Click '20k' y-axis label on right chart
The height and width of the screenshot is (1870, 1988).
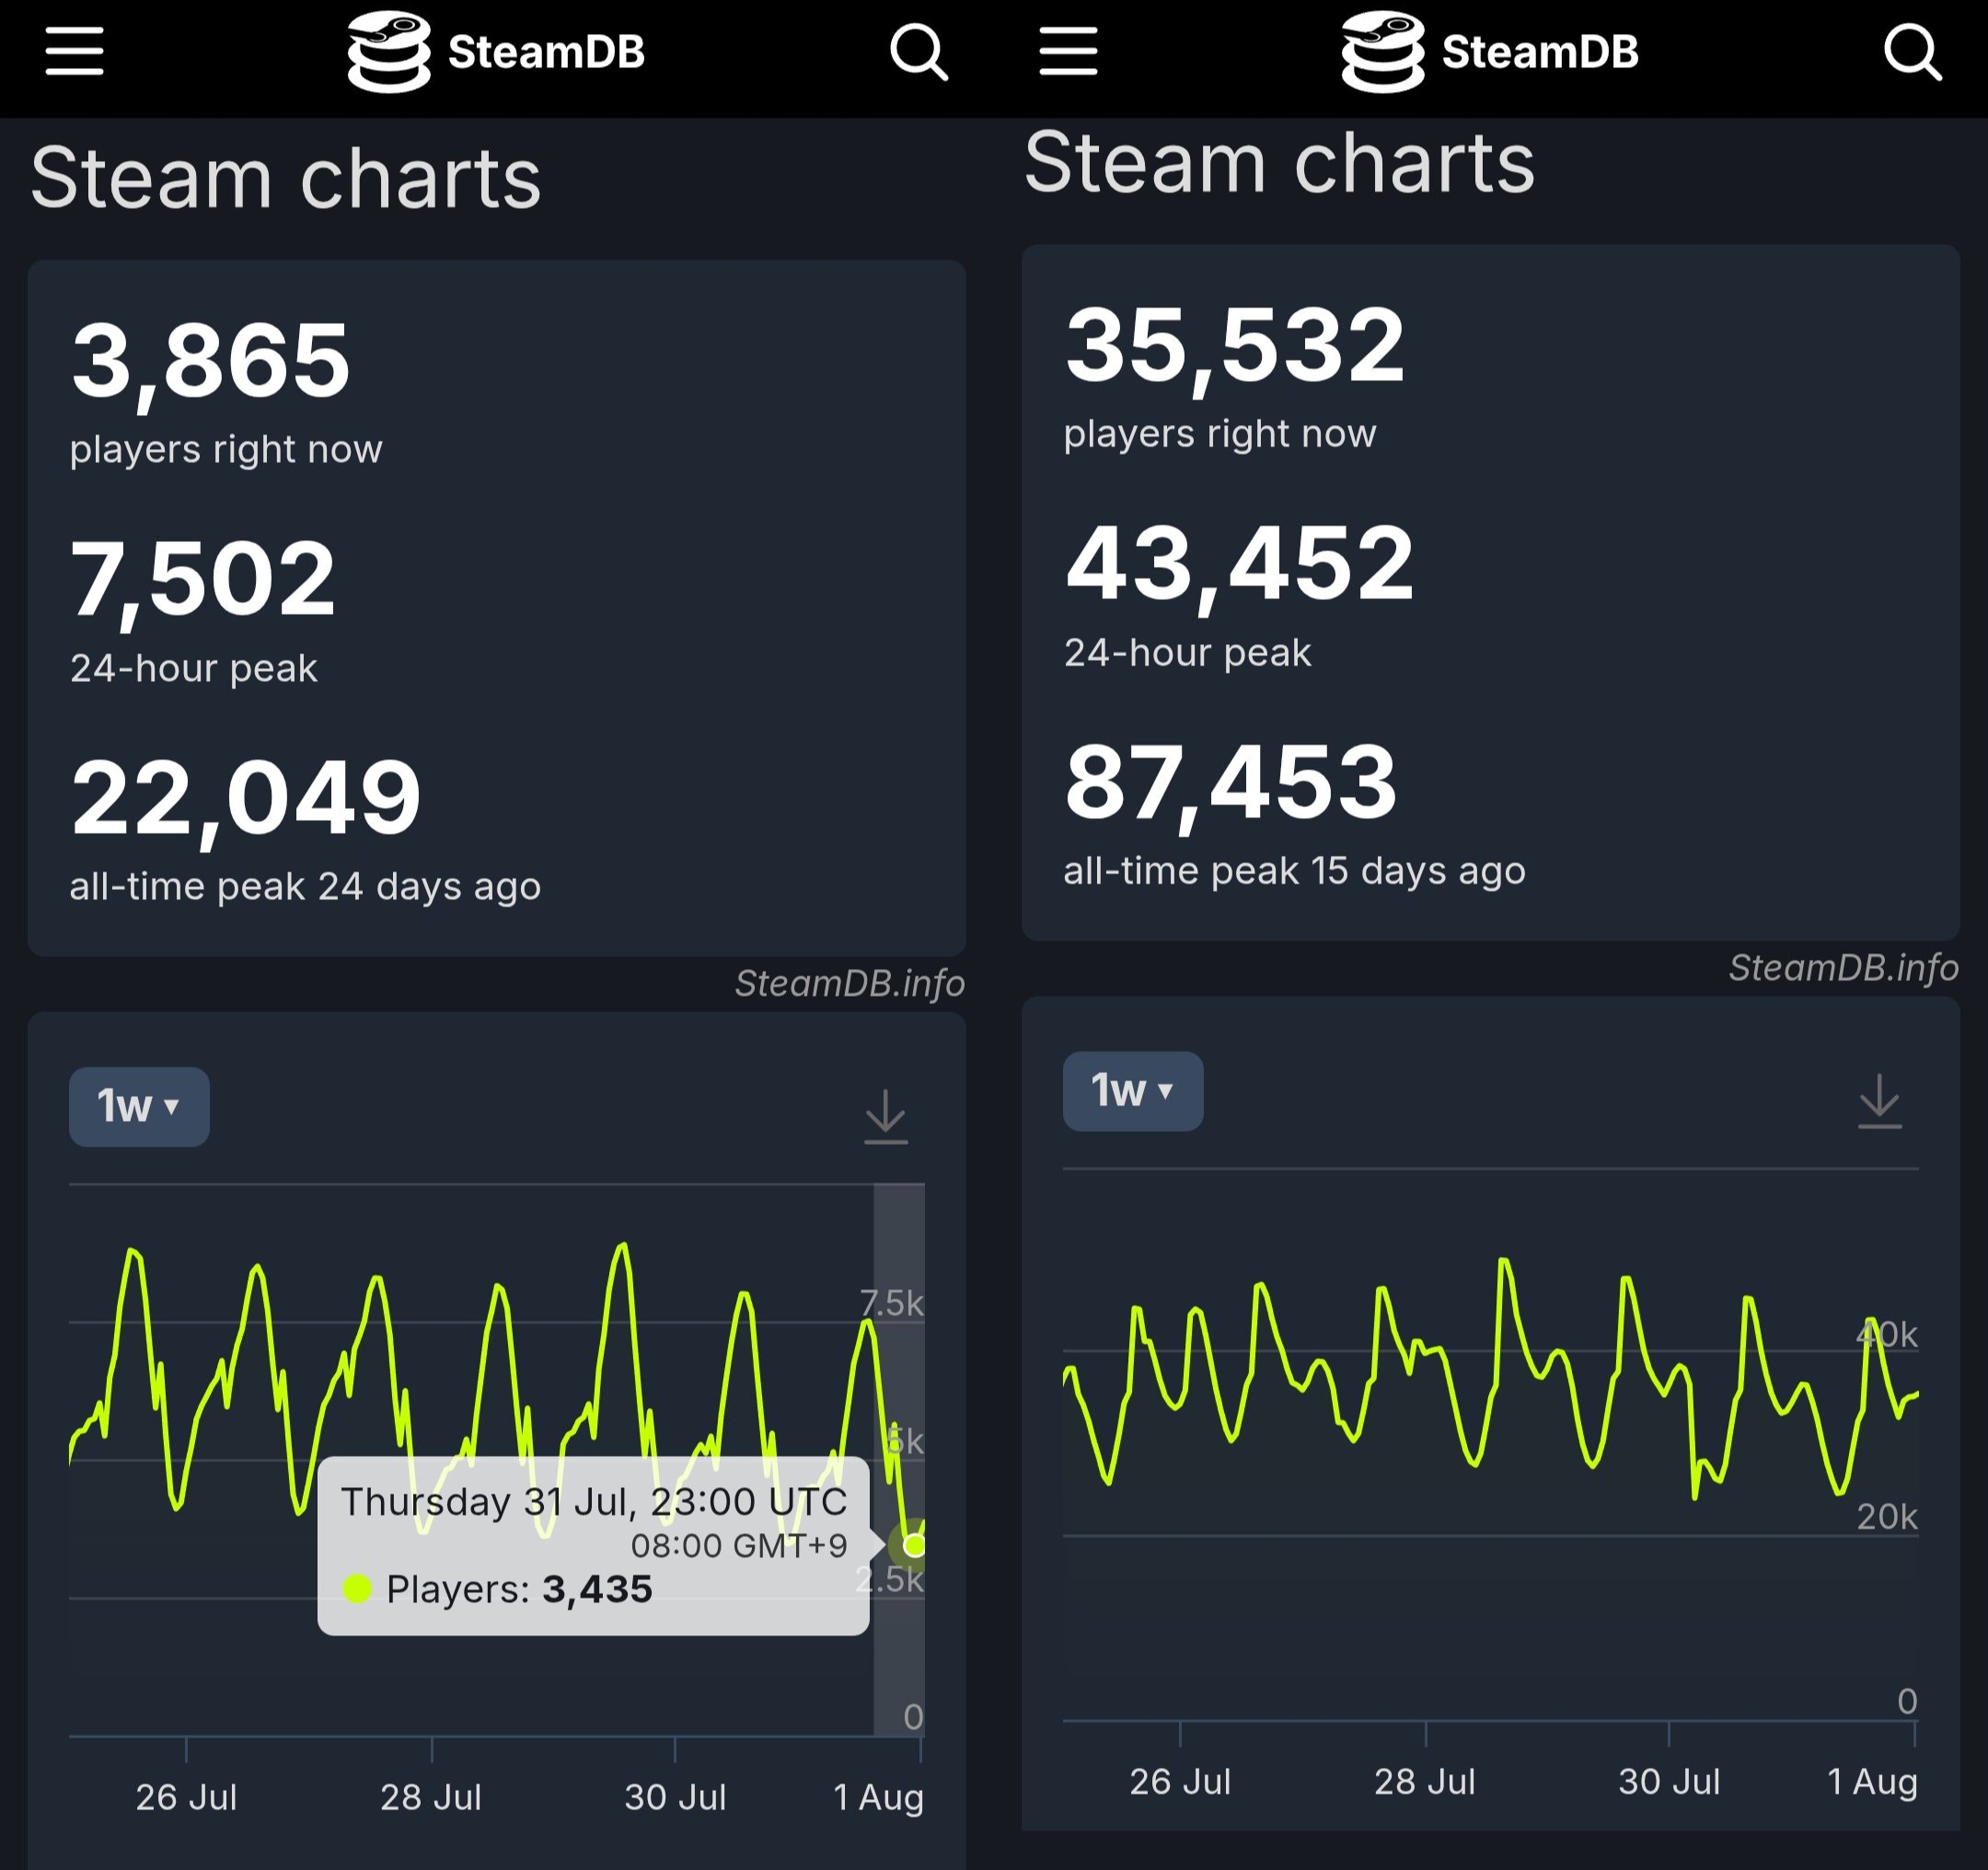pos(1887,1518)
